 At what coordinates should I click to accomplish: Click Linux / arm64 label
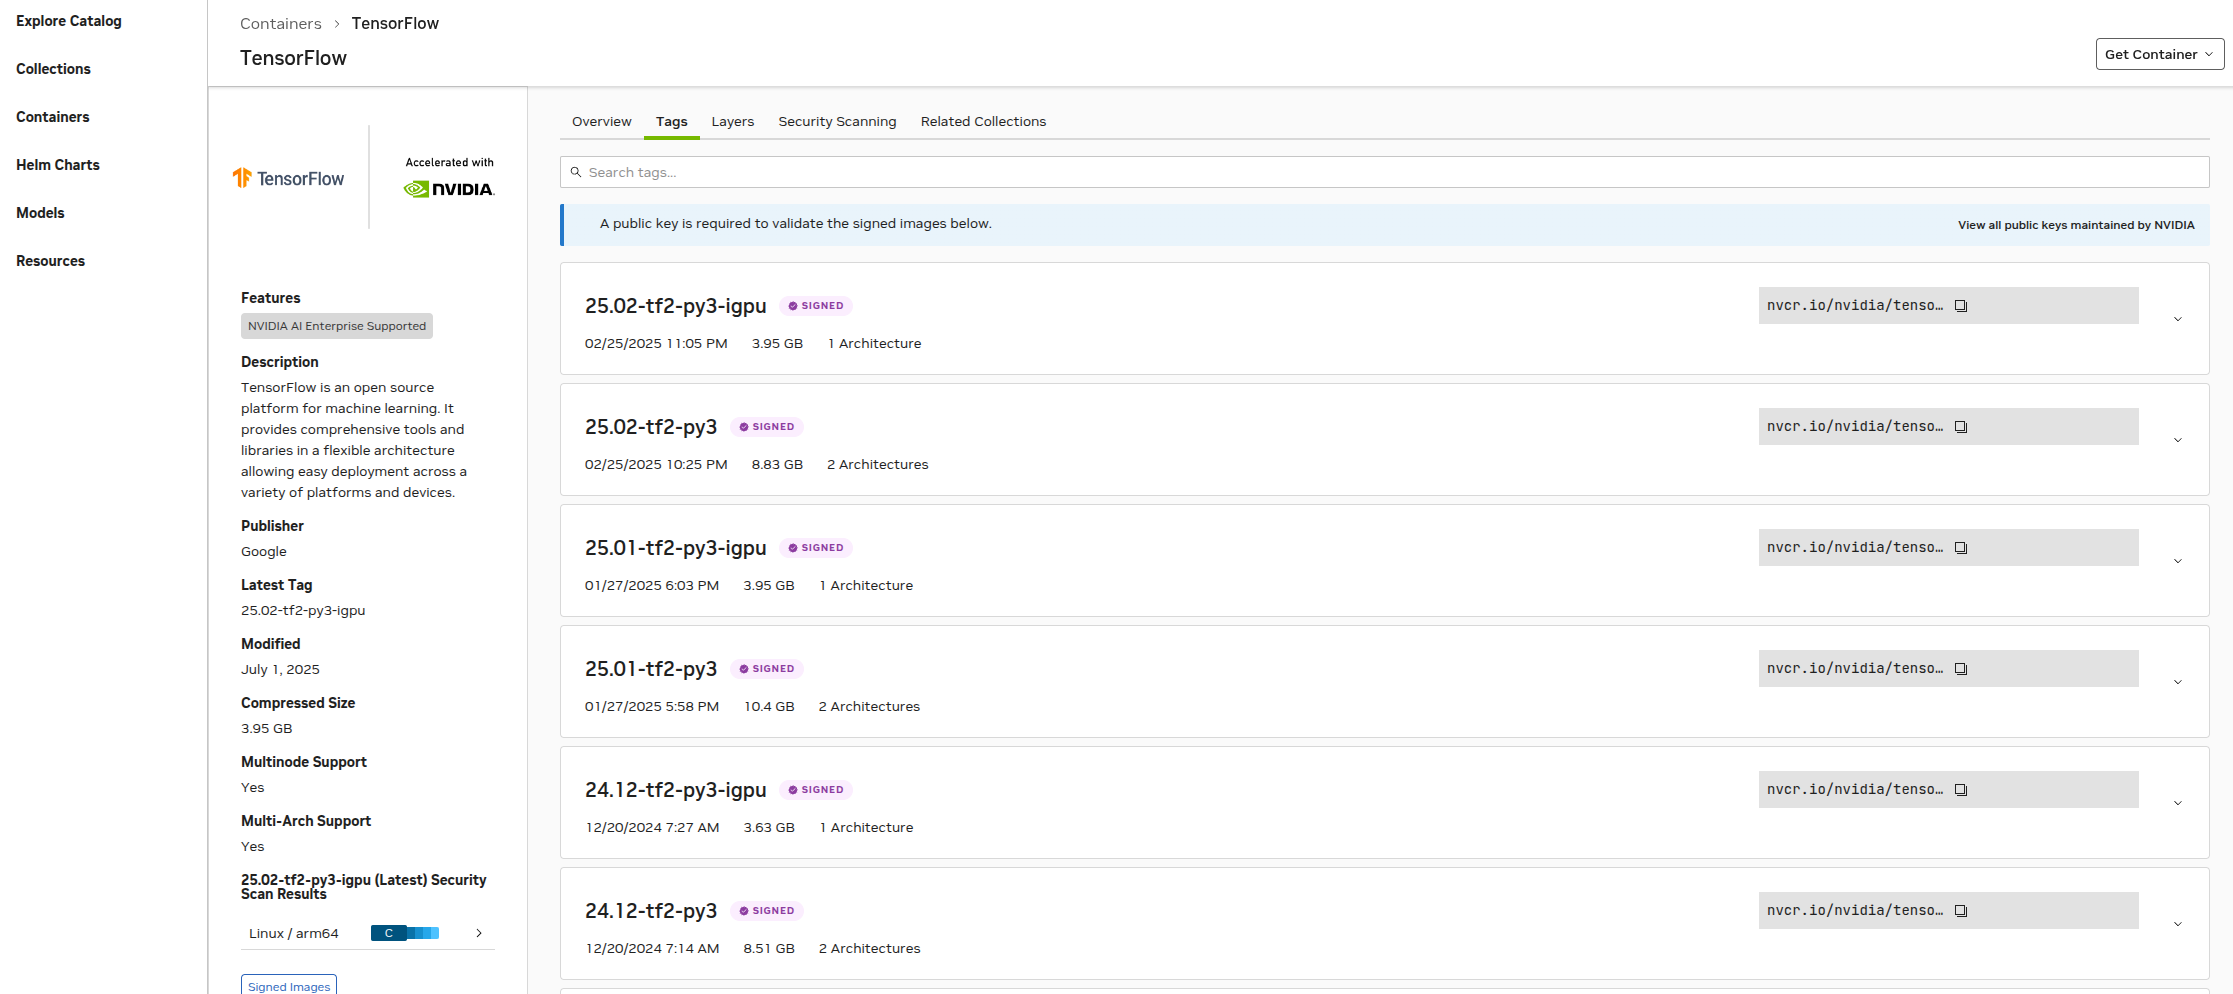(294, 934)
